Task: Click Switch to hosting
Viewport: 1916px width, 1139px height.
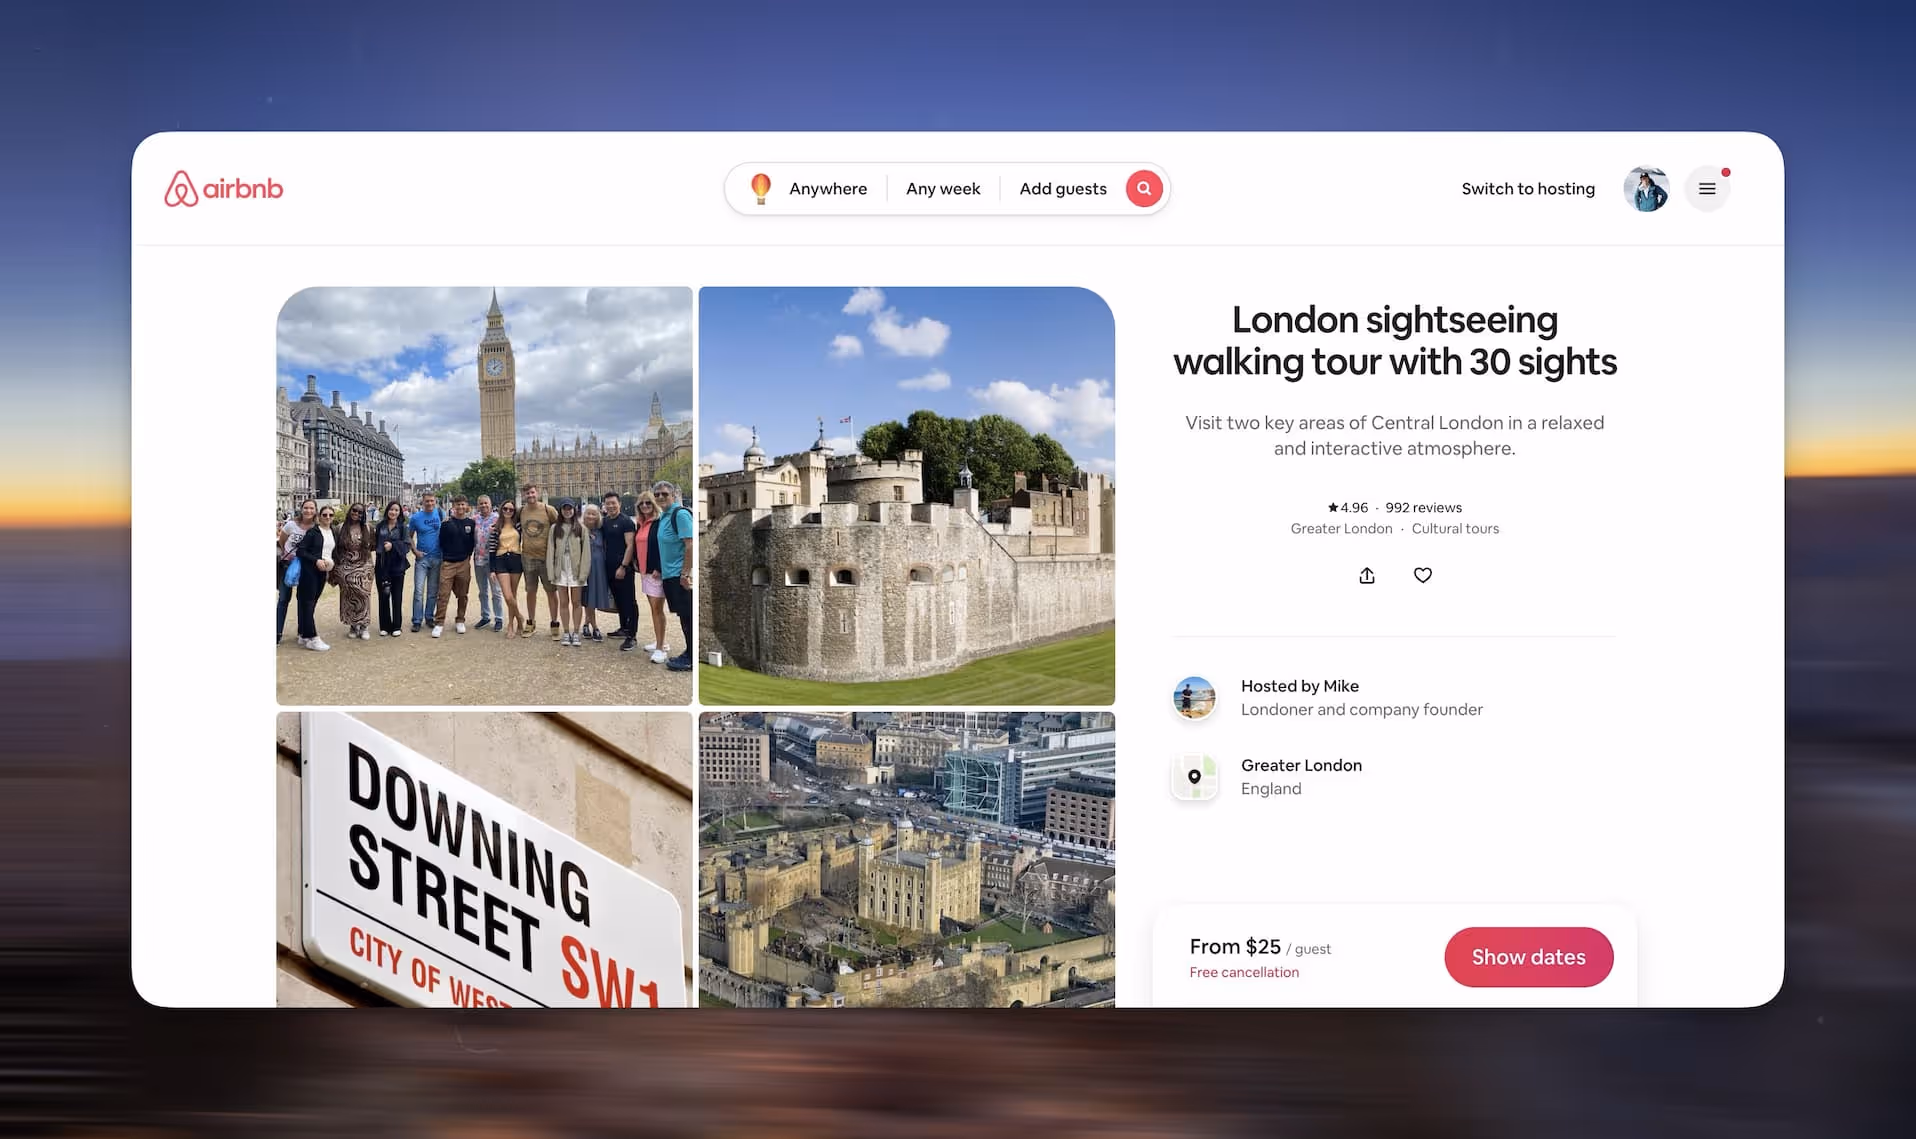Action: coord(1528,188)
